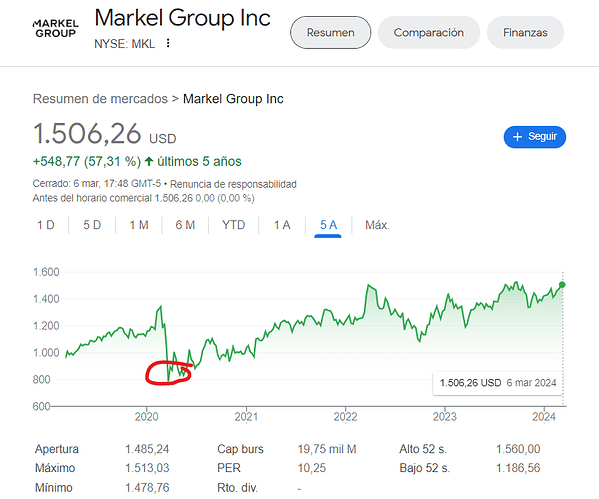Image resolution: width=599 pixels, height=499 pixels.
Task: Click the plus icon on Seguir button
Action: [x=517, y=137]
